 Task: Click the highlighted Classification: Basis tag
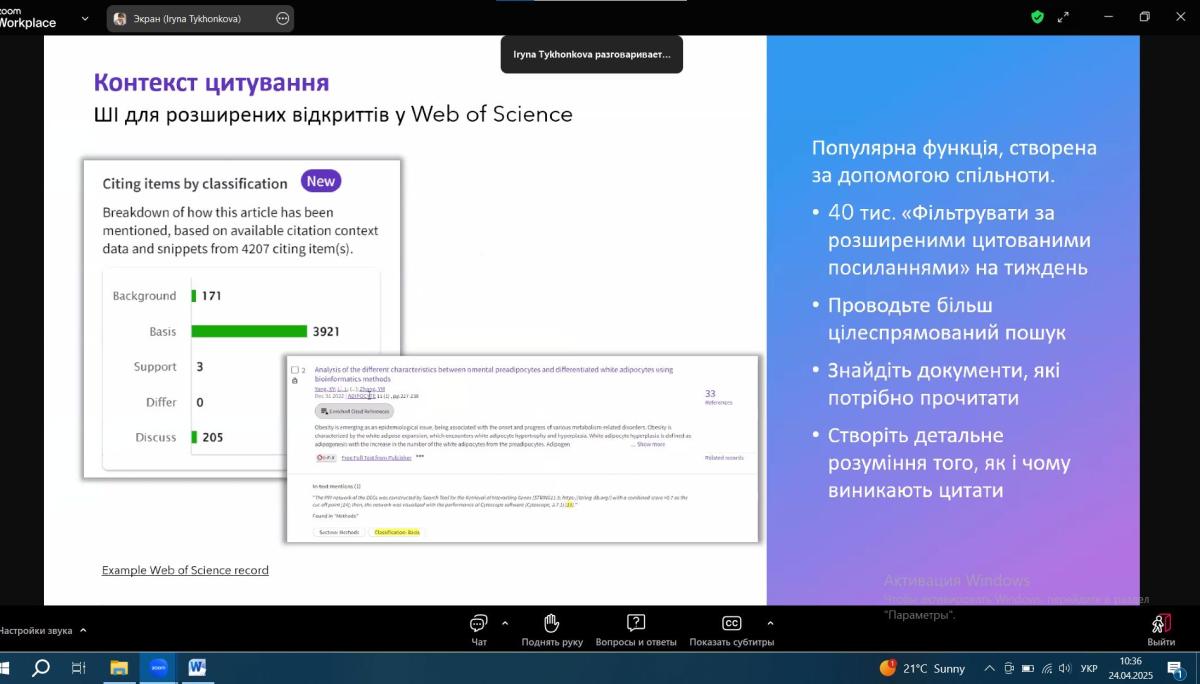pos(397,532)
